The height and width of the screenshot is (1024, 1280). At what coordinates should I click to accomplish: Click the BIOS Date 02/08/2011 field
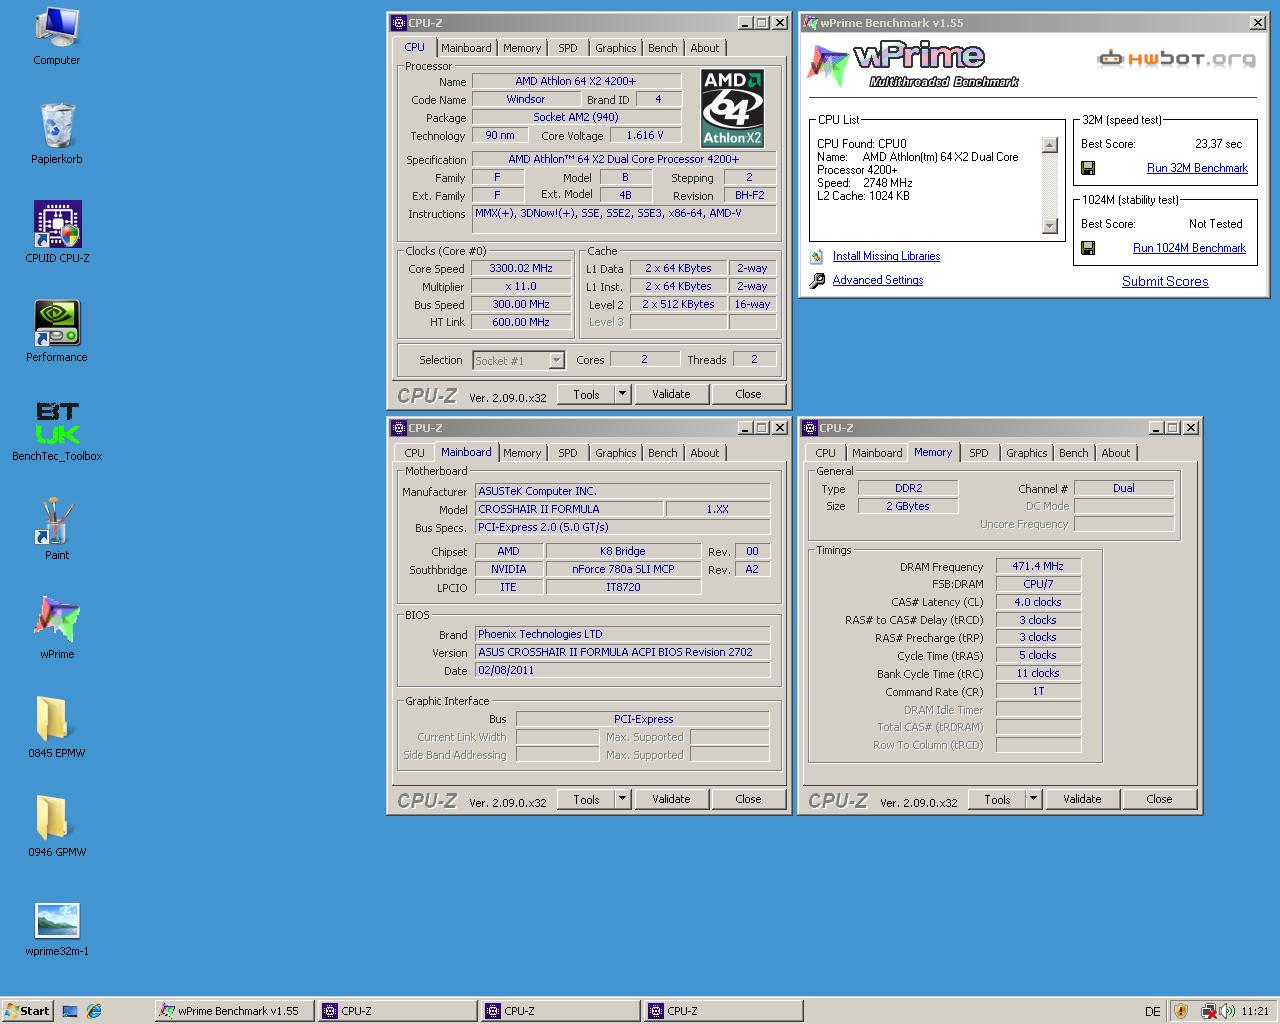(622, 670)
